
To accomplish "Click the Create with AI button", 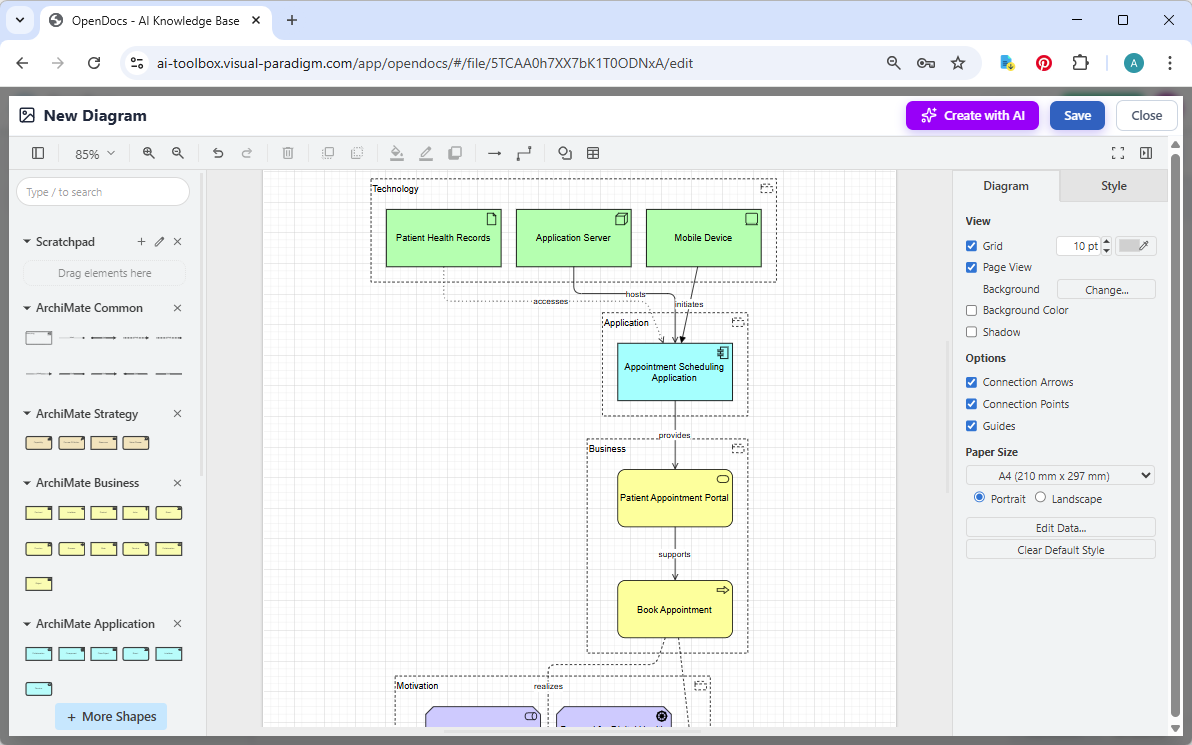I will (972, 115).
